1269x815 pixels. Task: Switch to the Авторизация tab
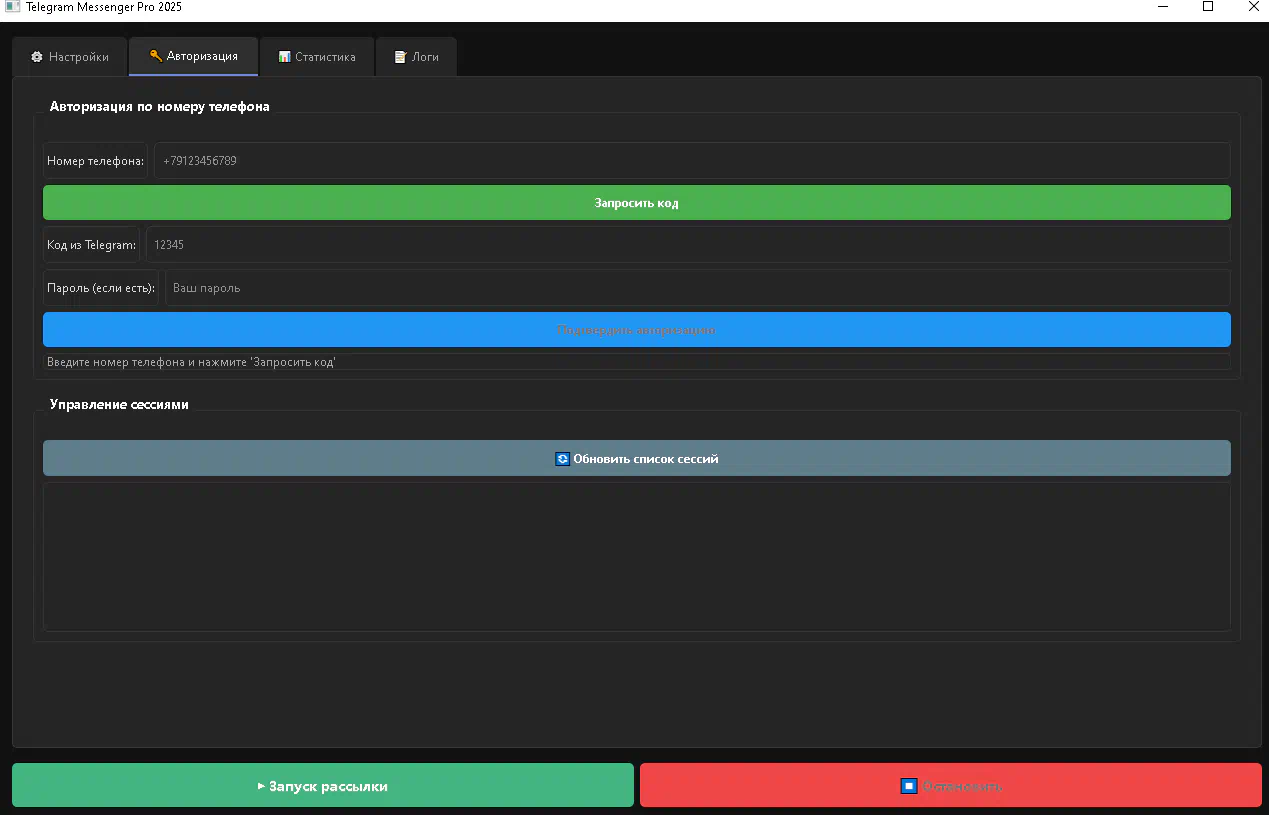click(193, 56)
